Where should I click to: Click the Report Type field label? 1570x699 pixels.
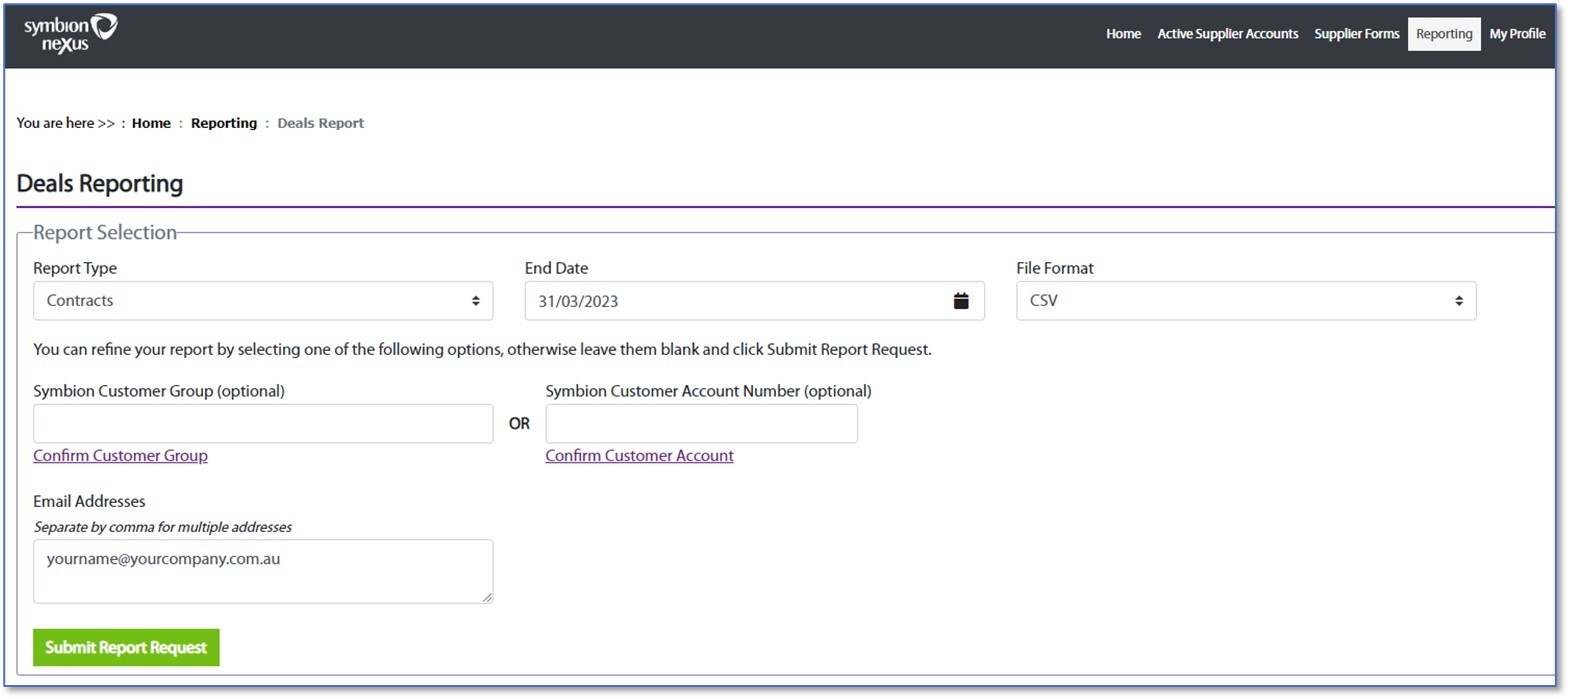[75, 268]
